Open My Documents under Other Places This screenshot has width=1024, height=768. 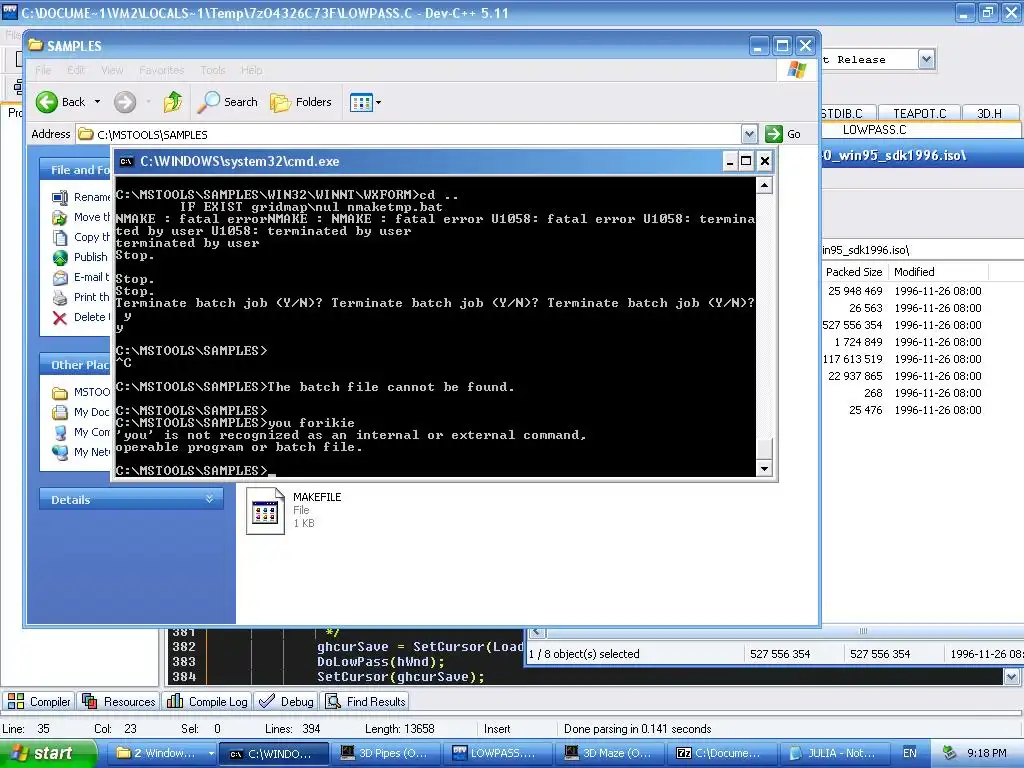81,412
